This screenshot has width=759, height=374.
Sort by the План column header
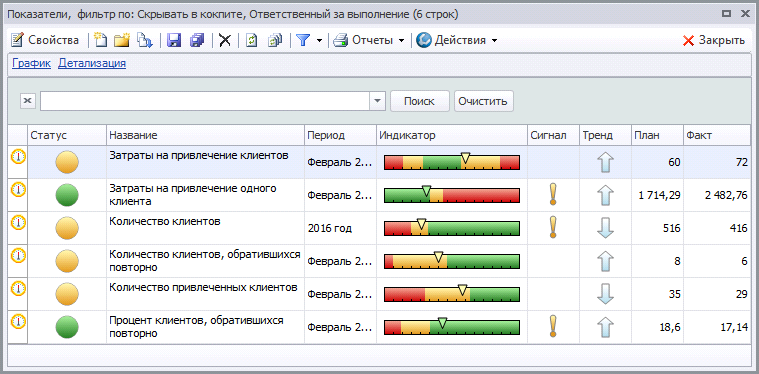[657, 135]
